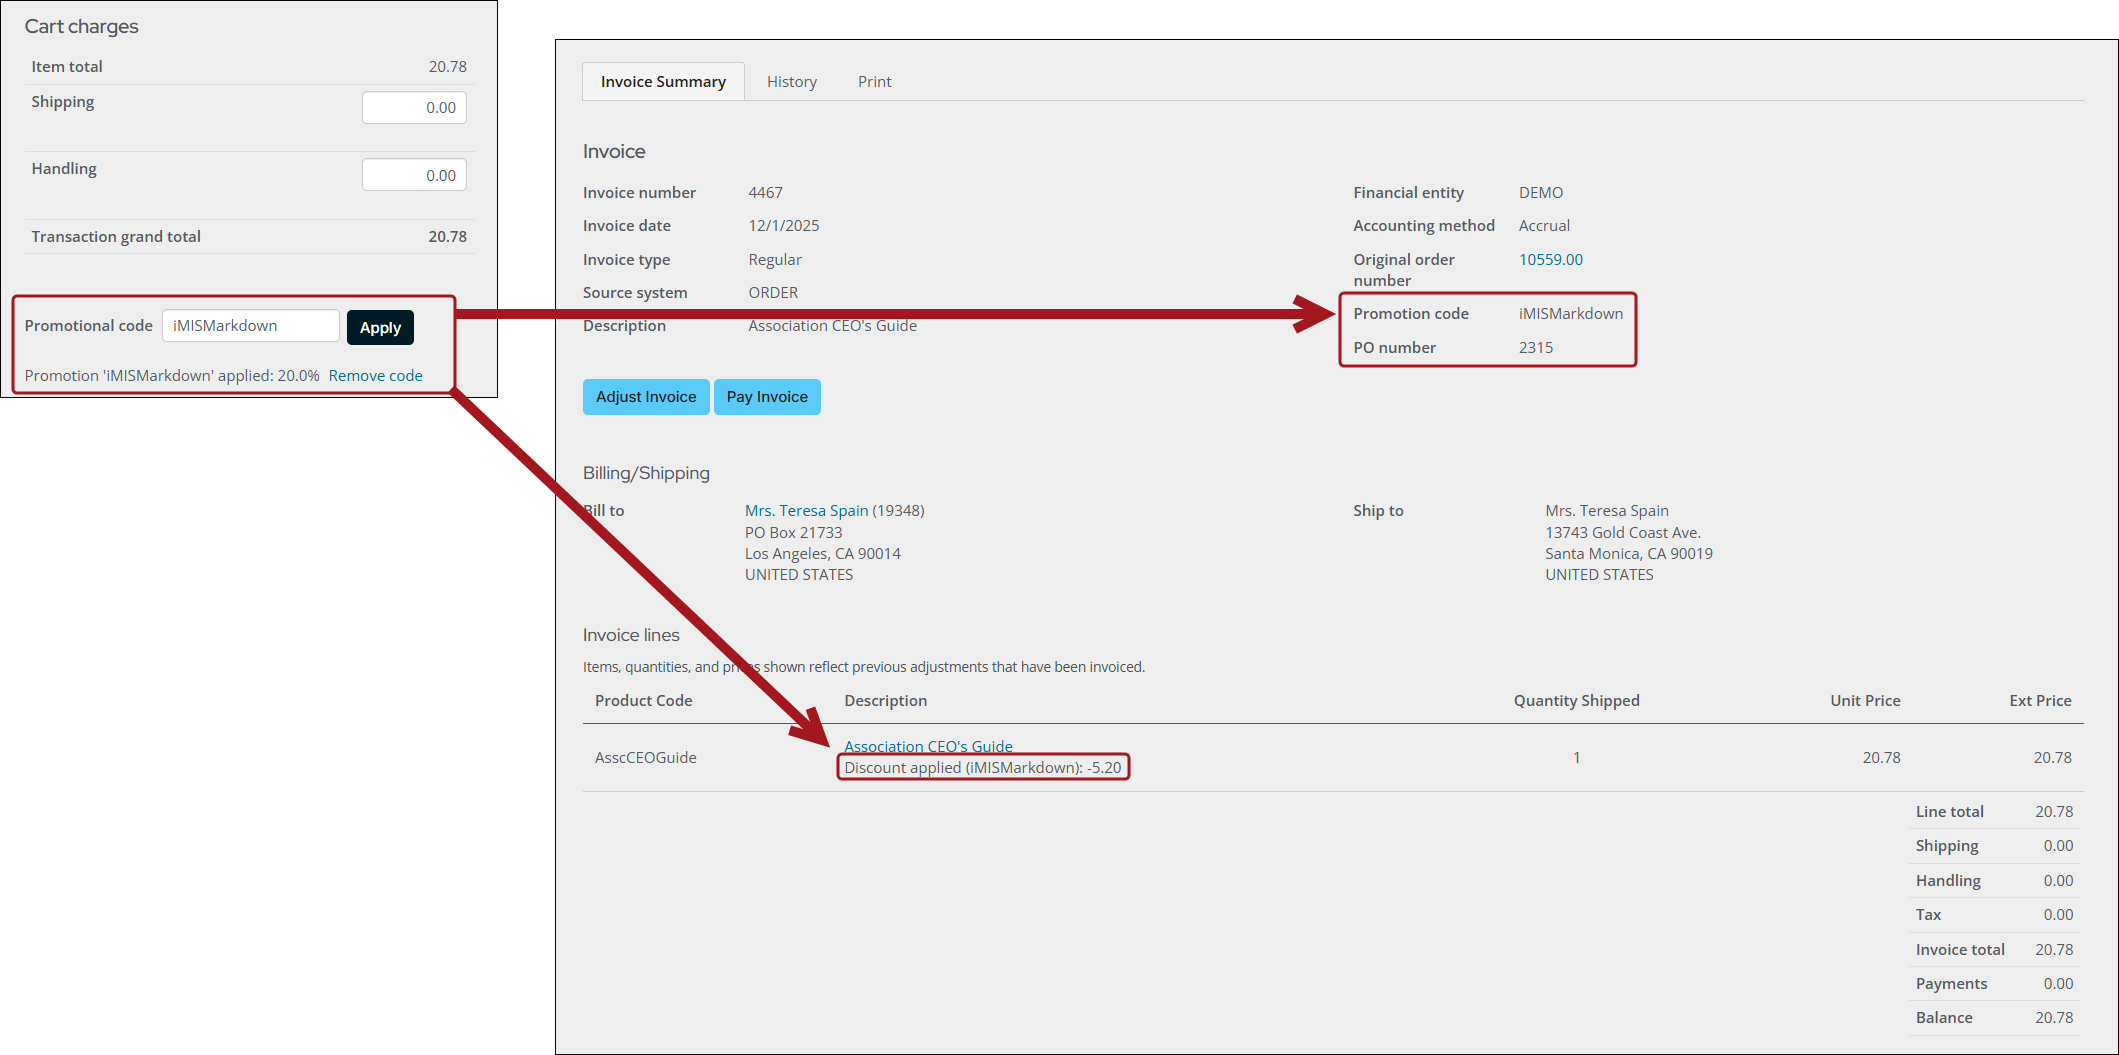
Task: Open the History tab
Action: click(x=791, y=82)
